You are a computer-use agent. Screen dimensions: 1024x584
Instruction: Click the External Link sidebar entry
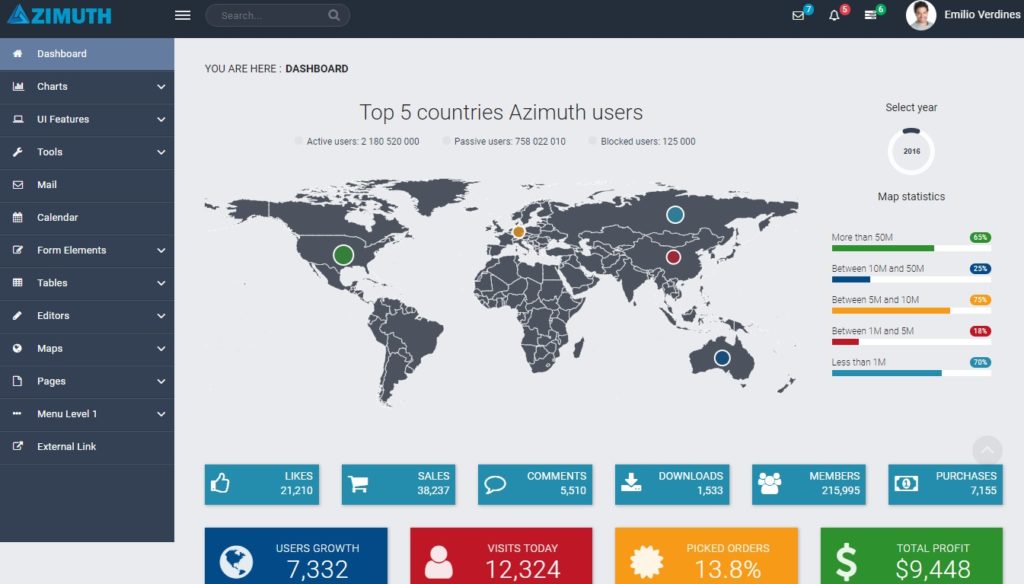[x=87, y=446]
